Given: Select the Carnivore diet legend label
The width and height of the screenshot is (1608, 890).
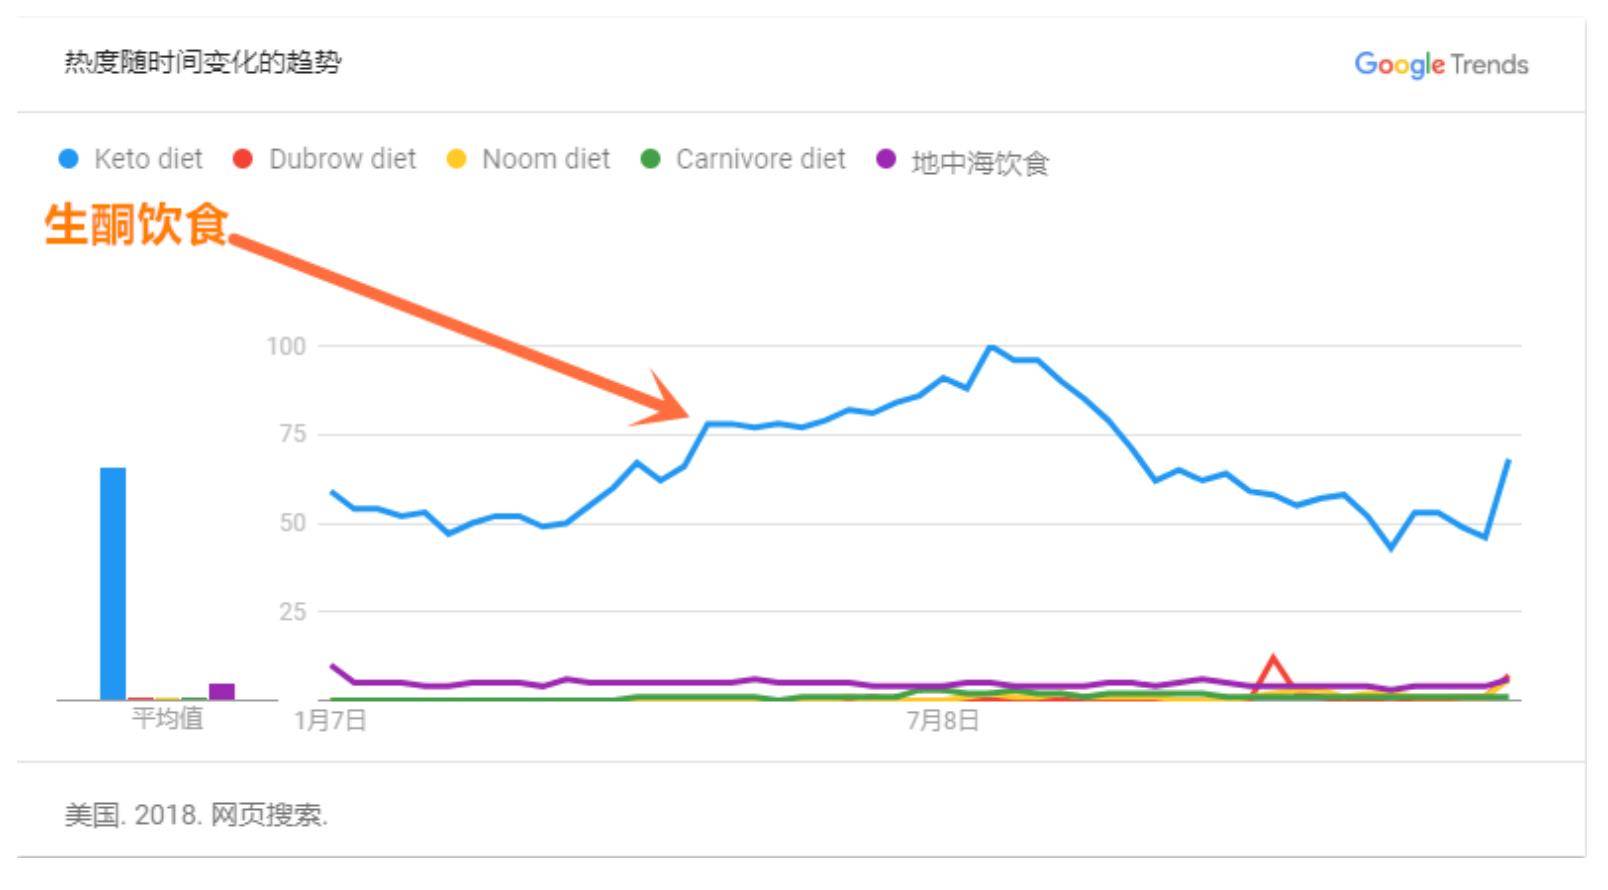Looking at the screenshot, I should pos(761,159).
